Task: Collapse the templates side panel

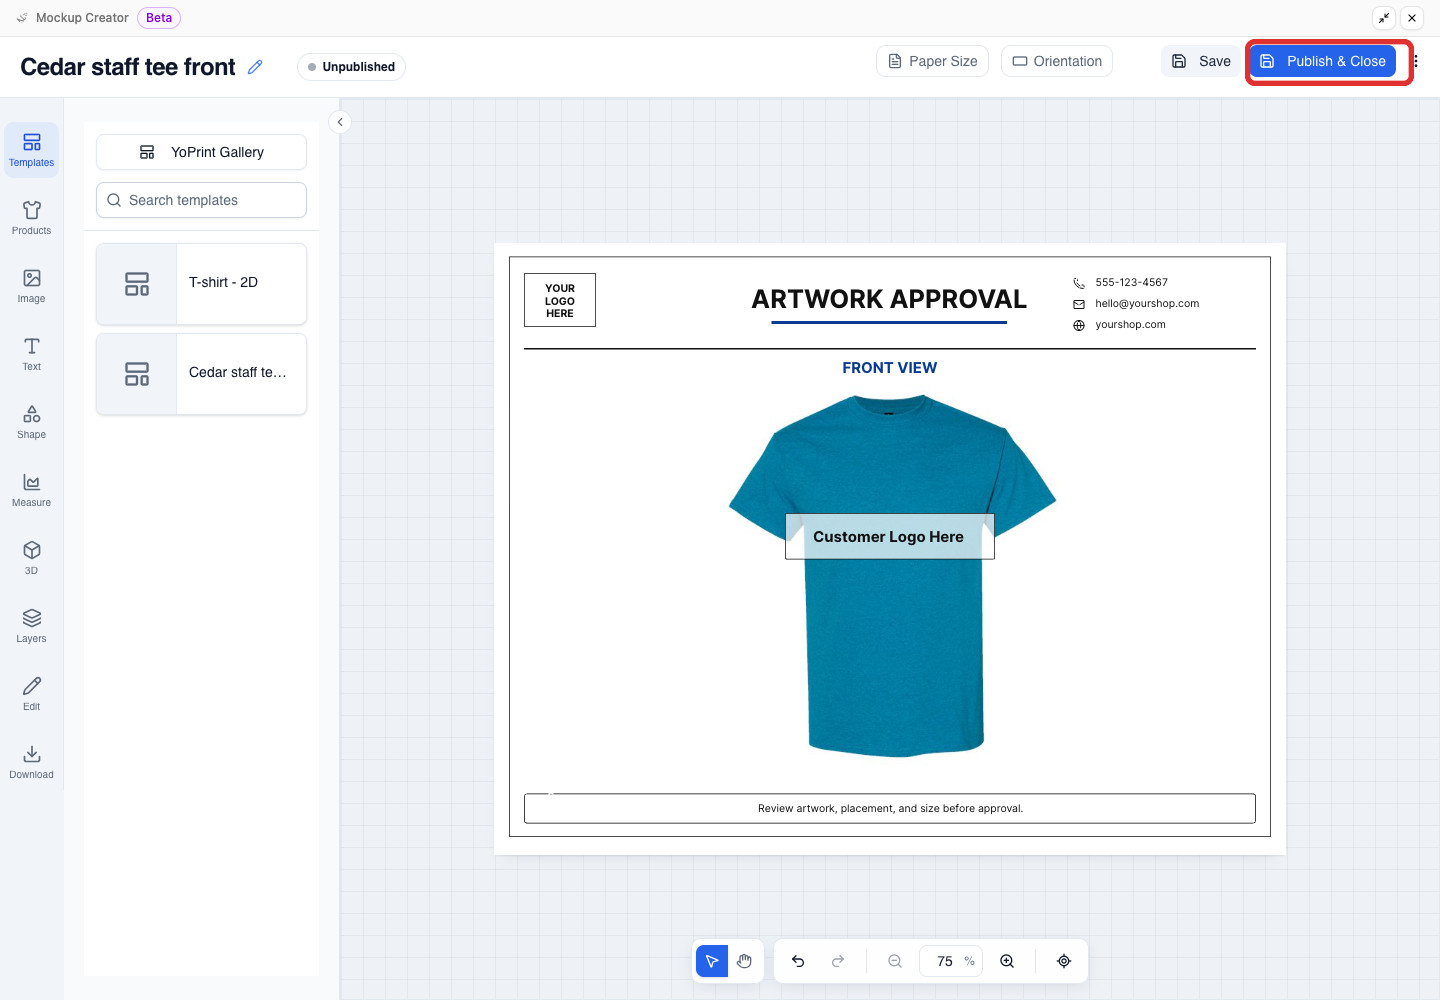Action: click(x=340, y=122)
